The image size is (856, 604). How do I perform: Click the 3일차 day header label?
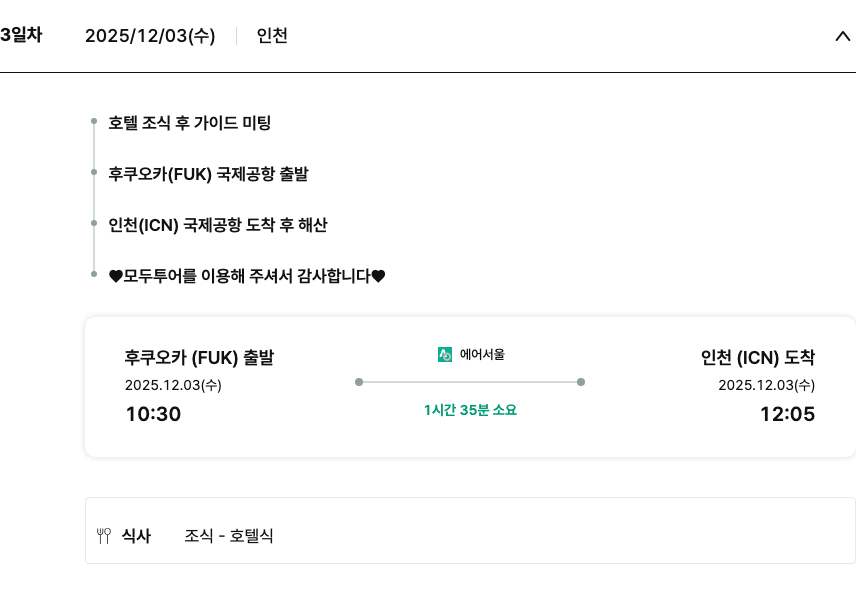[21, 35]
